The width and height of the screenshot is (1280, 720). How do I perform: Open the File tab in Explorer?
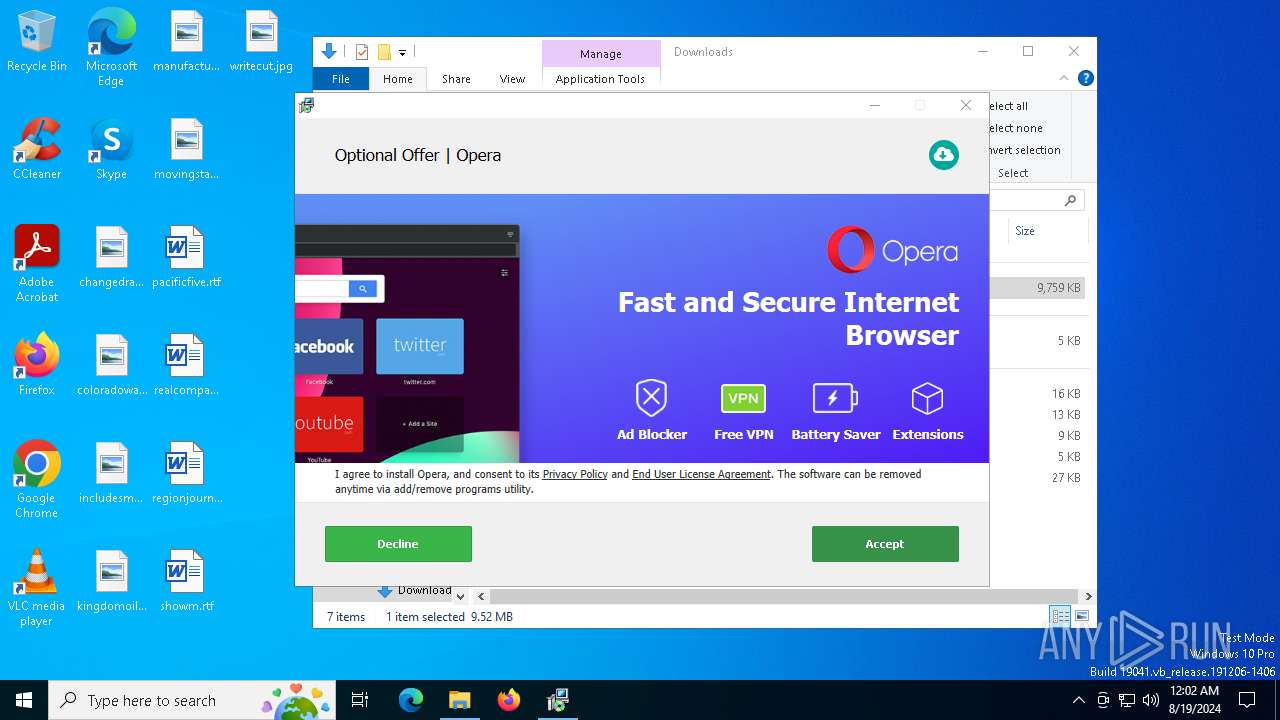pos(341,79)
